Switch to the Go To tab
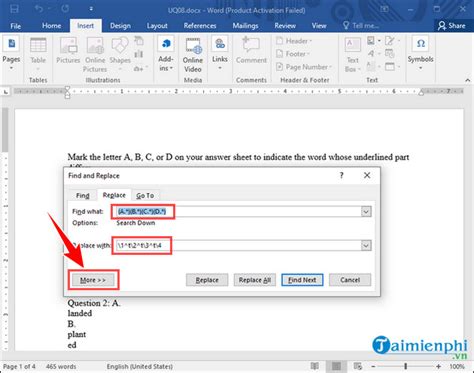The height and width of the screenshot is (373, 474). [x=145, y=195]
